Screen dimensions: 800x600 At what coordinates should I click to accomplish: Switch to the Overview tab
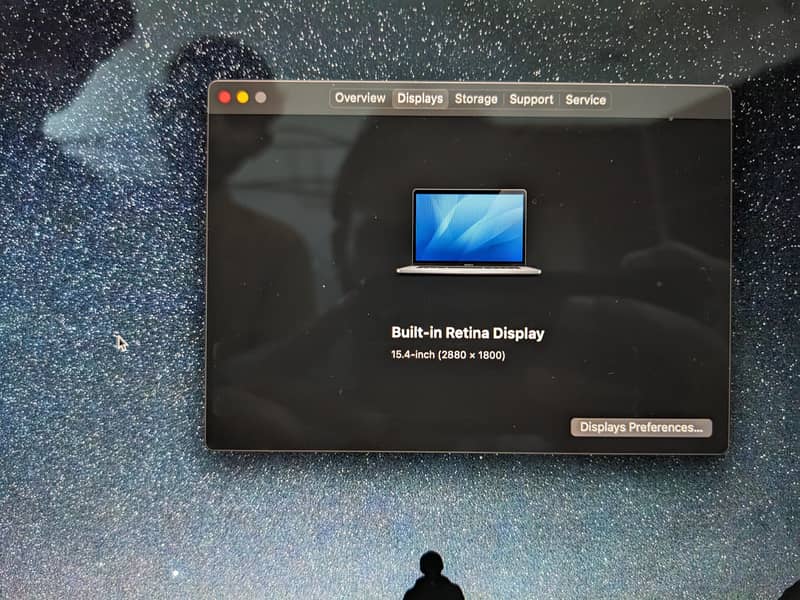click(x=359, y=99)
